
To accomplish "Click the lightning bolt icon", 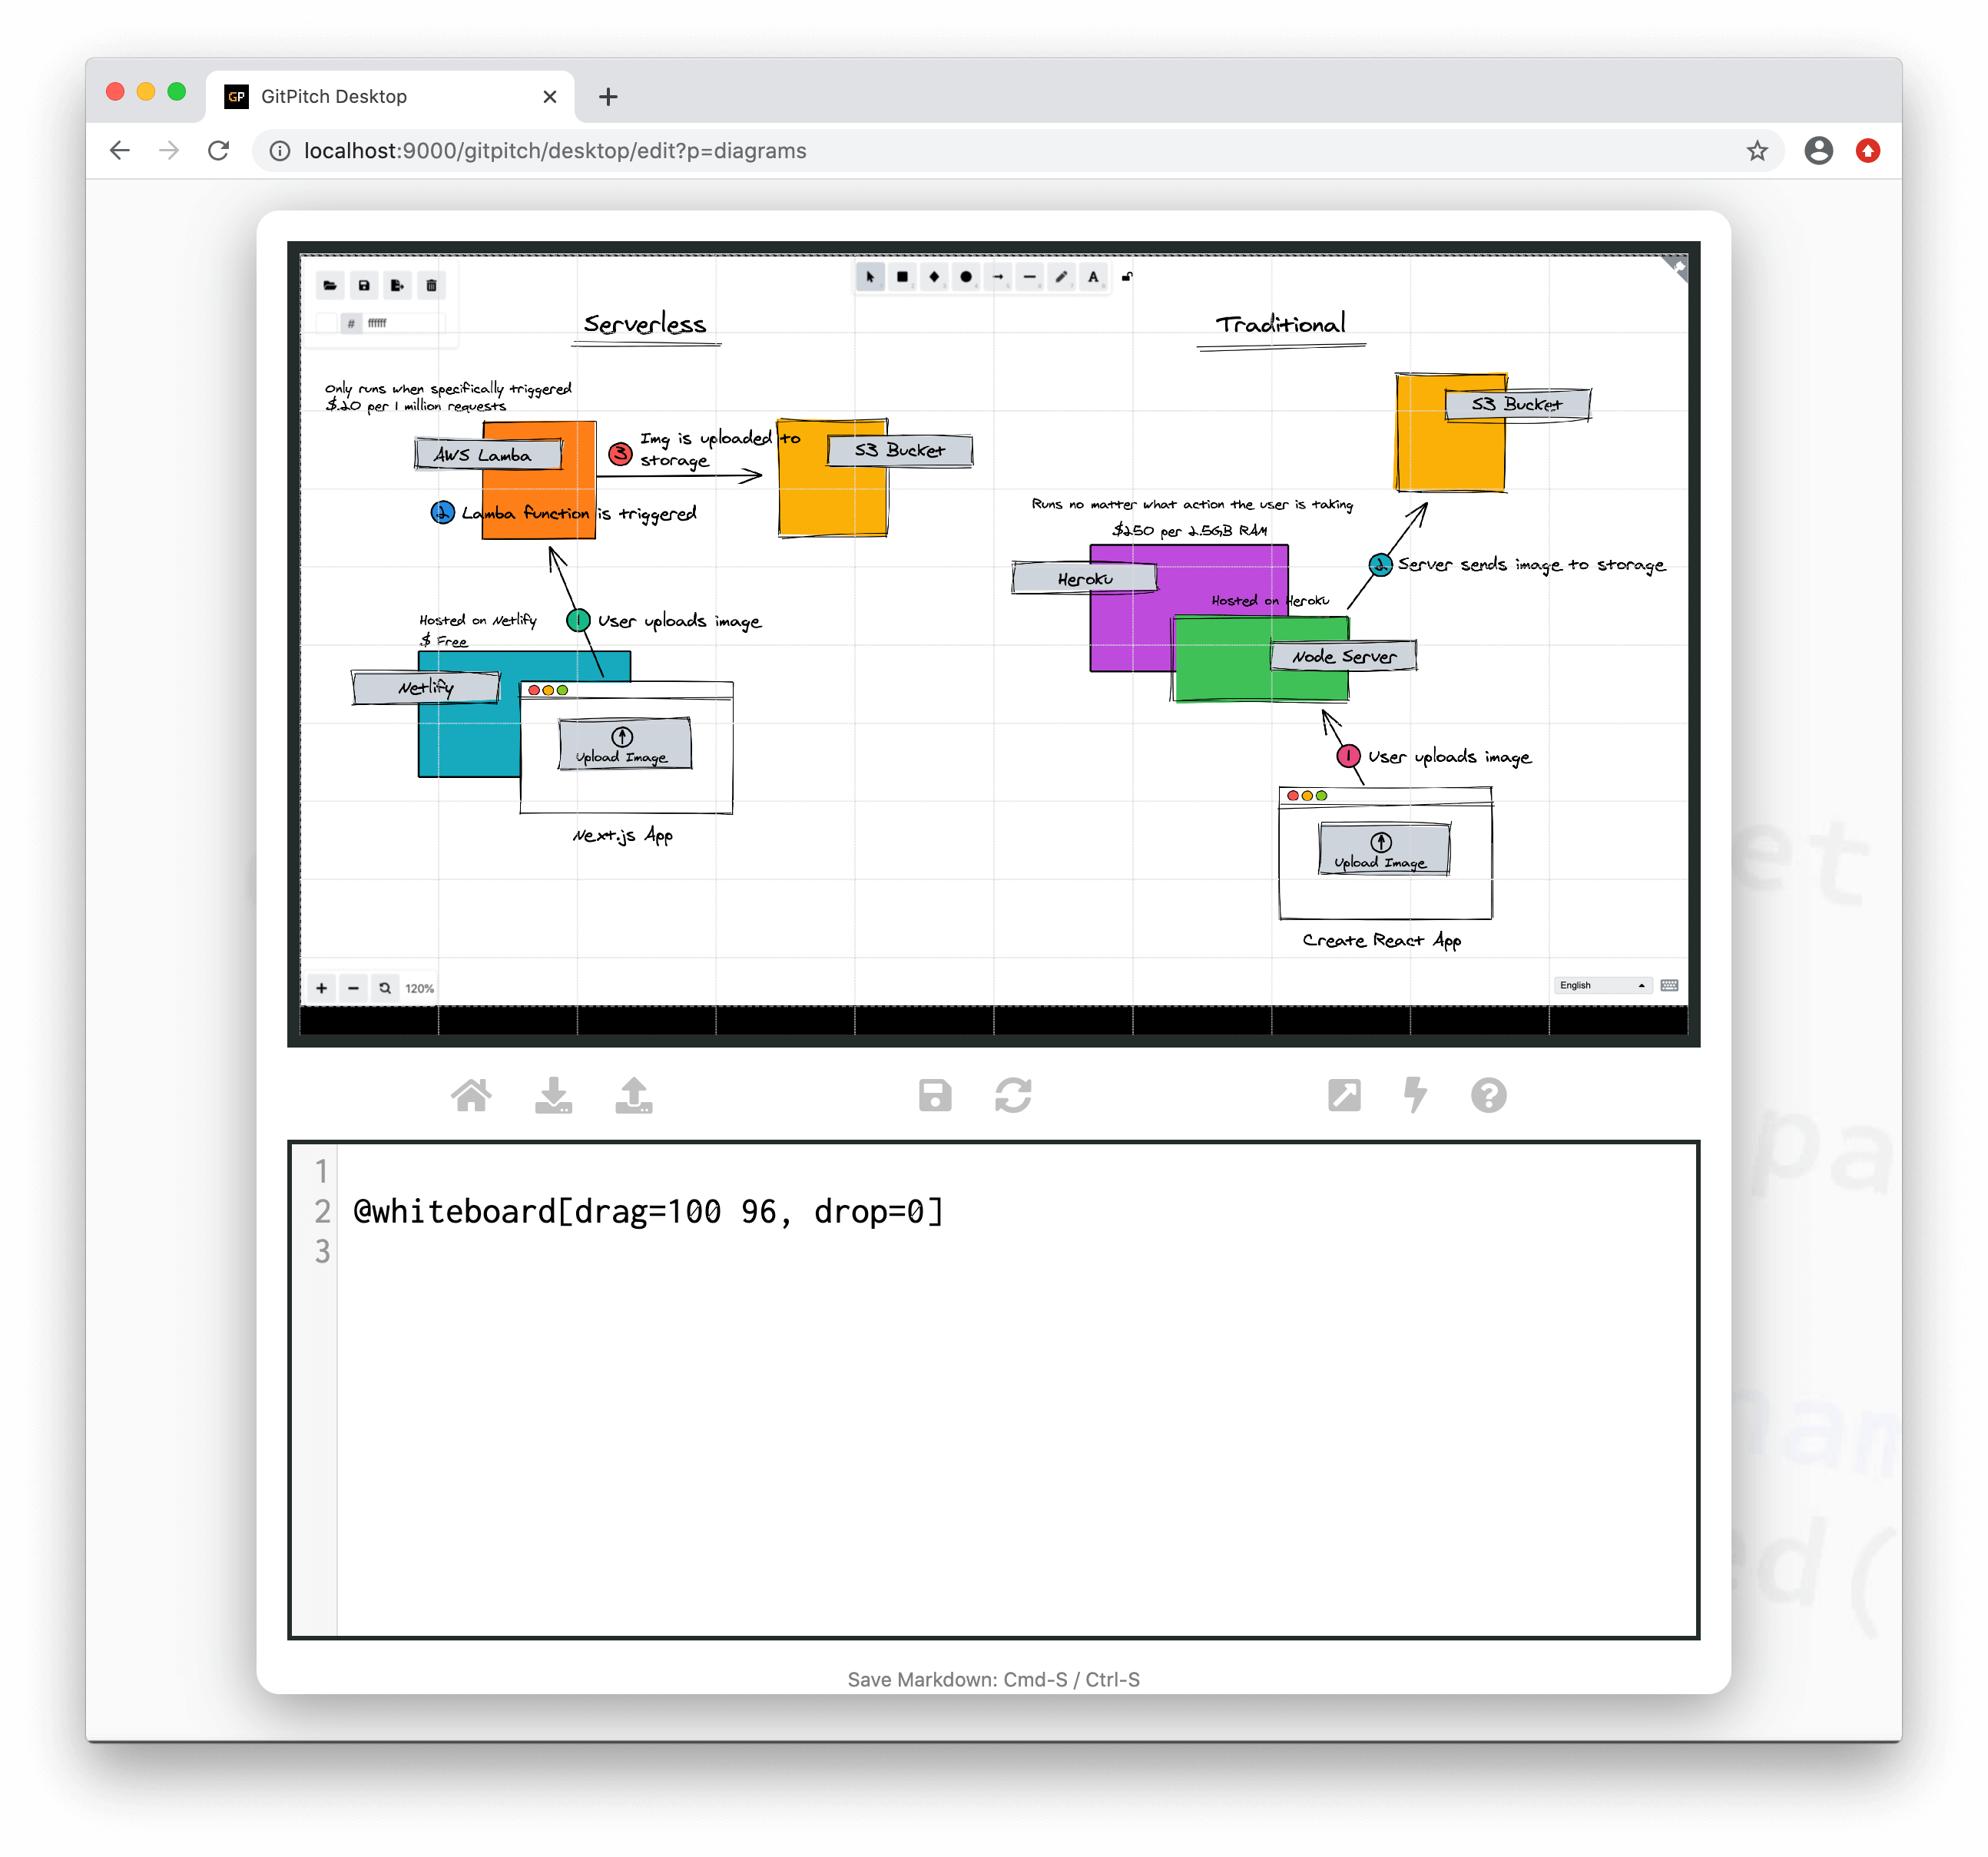I will tap(1416, 1096).
